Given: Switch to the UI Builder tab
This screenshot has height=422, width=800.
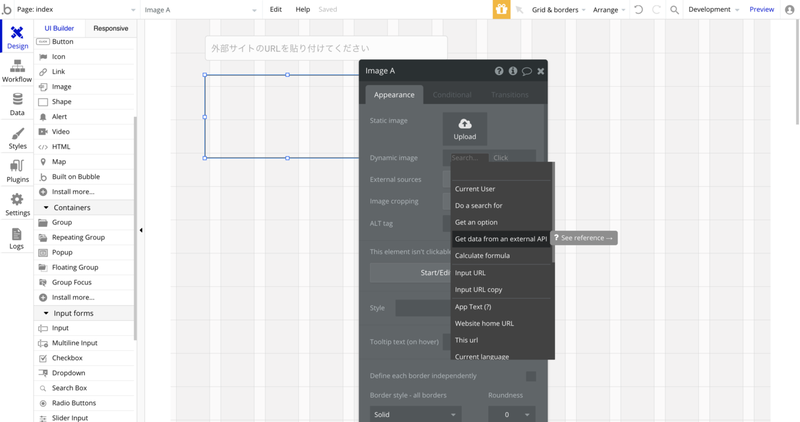Looking at the screenshot, I should [x=59, y=29].
